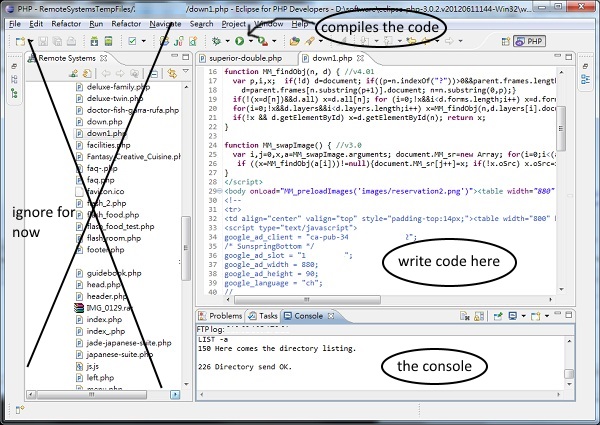This screenshot has width=600, height=425.
Task: Switch to the PHP perspective button
Action: pos(529,41)
